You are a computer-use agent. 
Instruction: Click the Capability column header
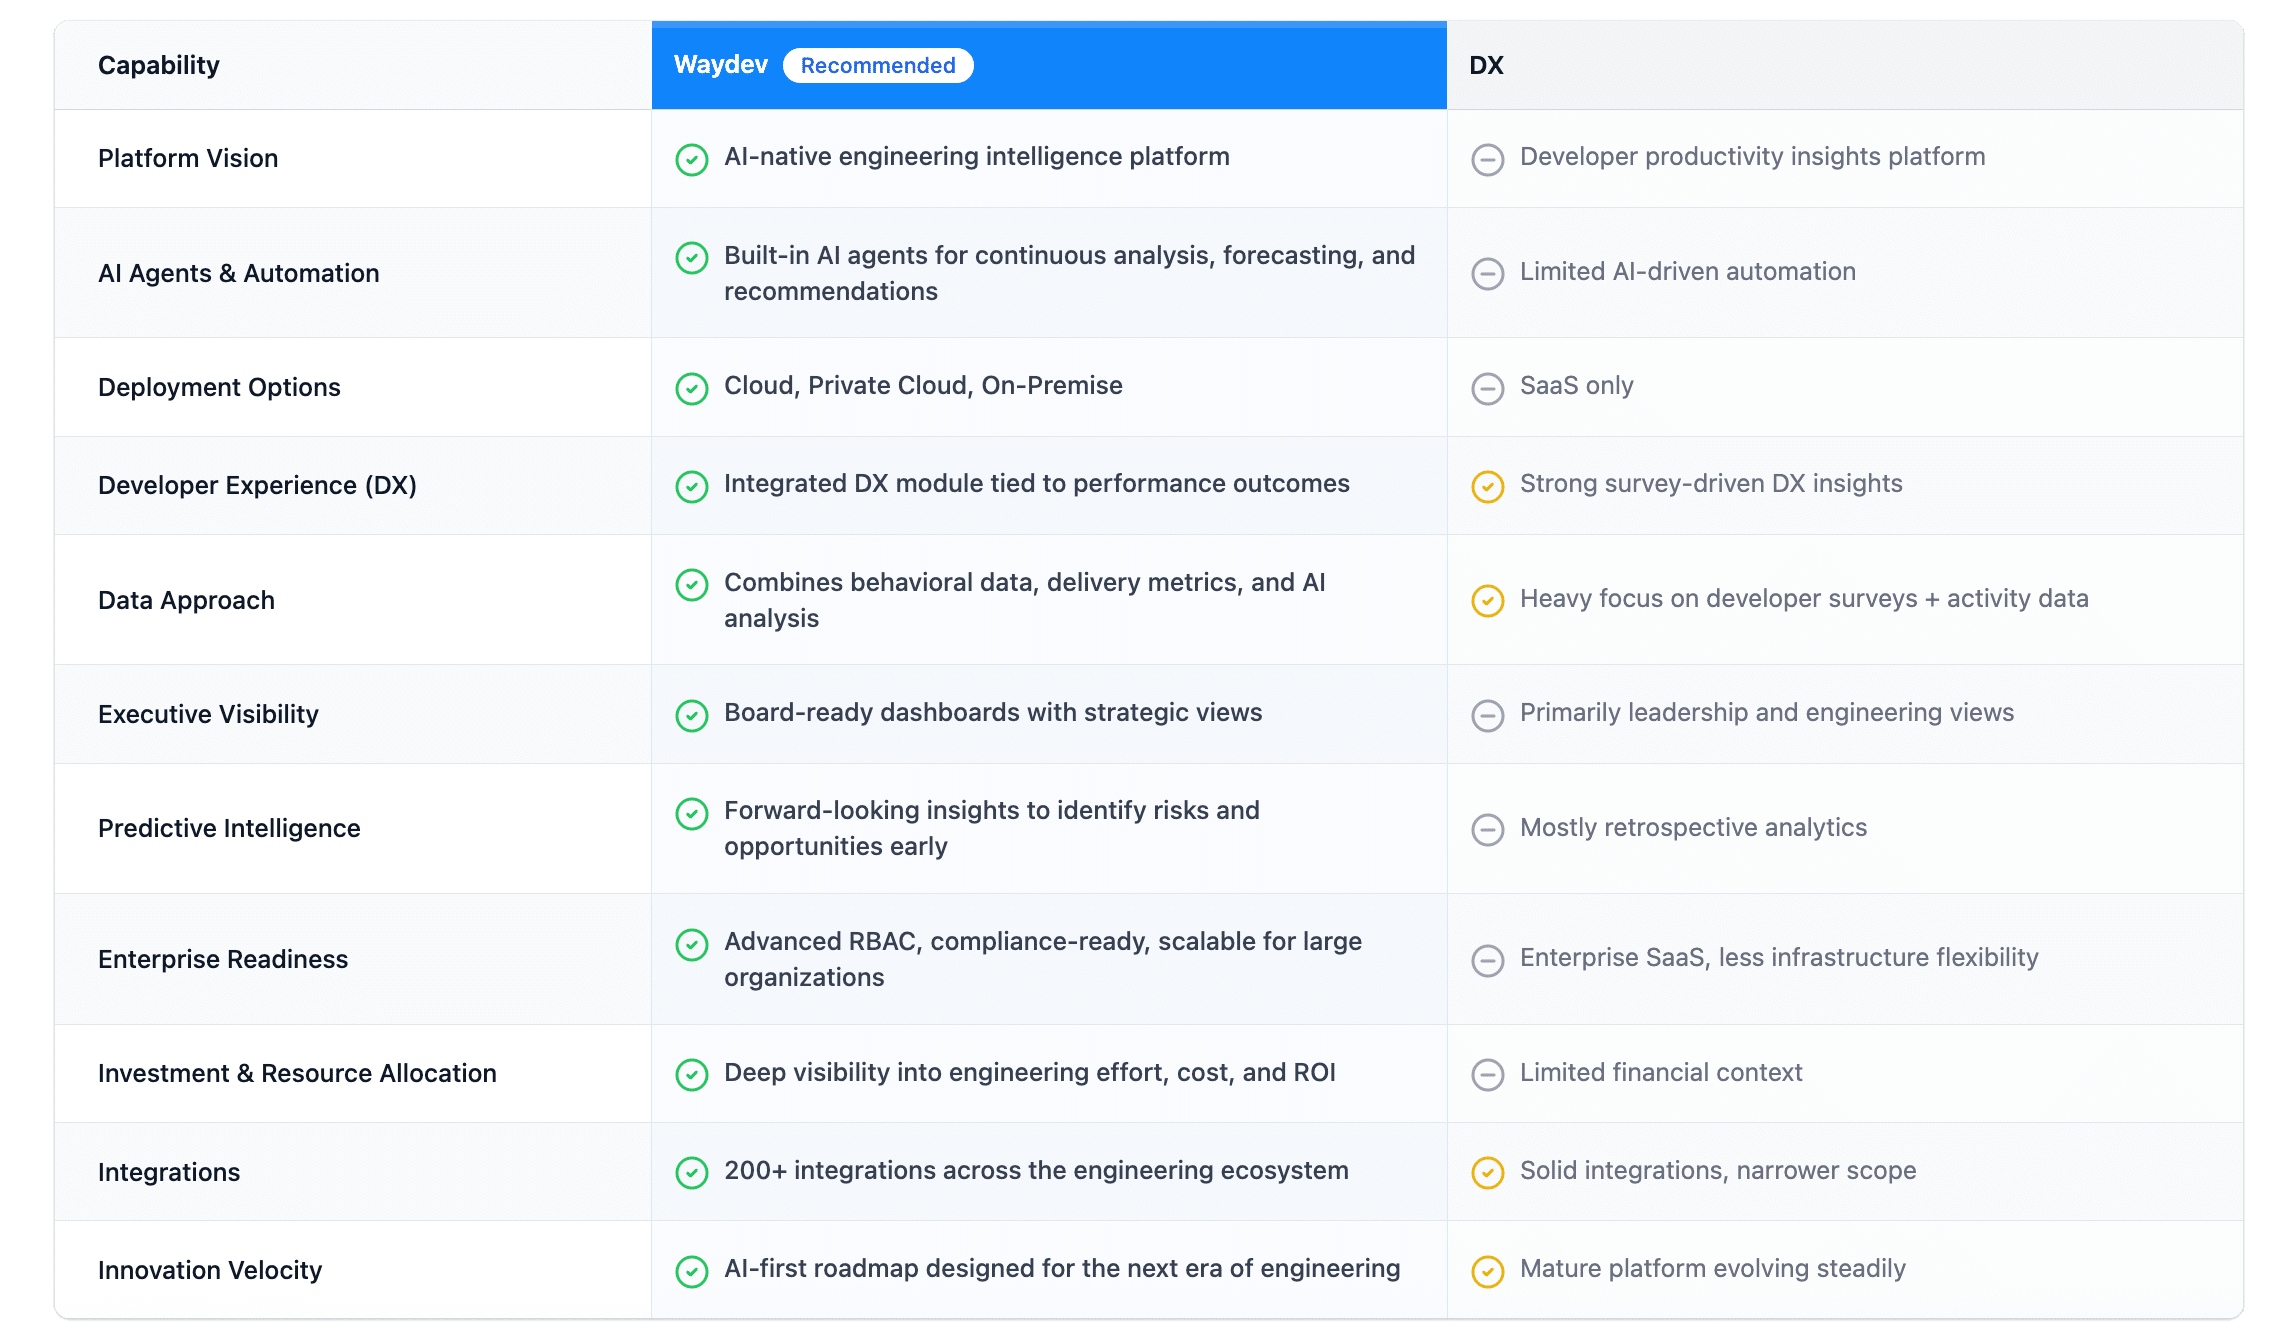tap(159, 66)
